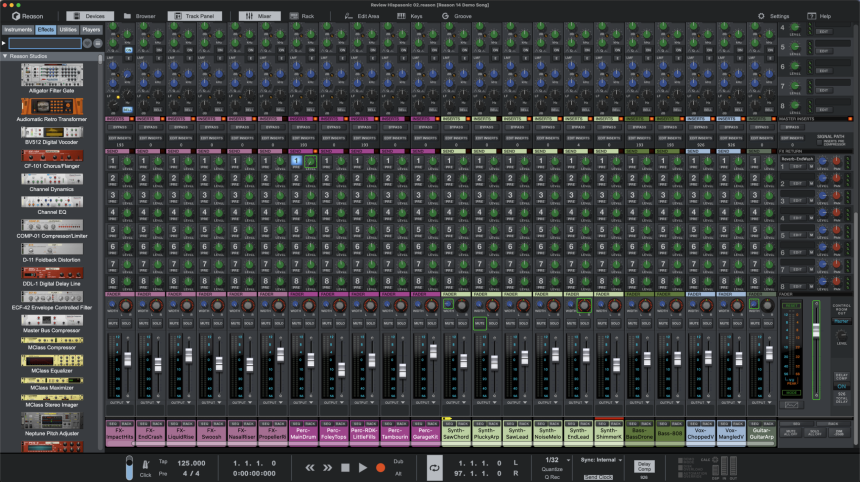The height and width of the screenshot is (482, 860).
Task: Open the Help menu icon
Action: click(x=812, y=16)
